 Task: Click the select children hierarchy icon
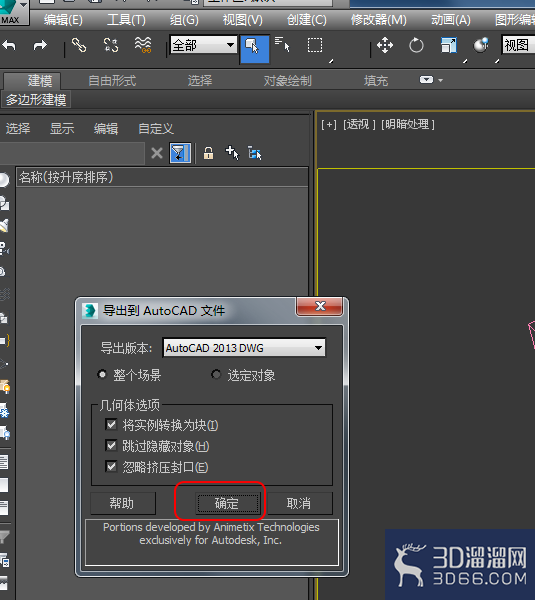click(x=255, y=153)
